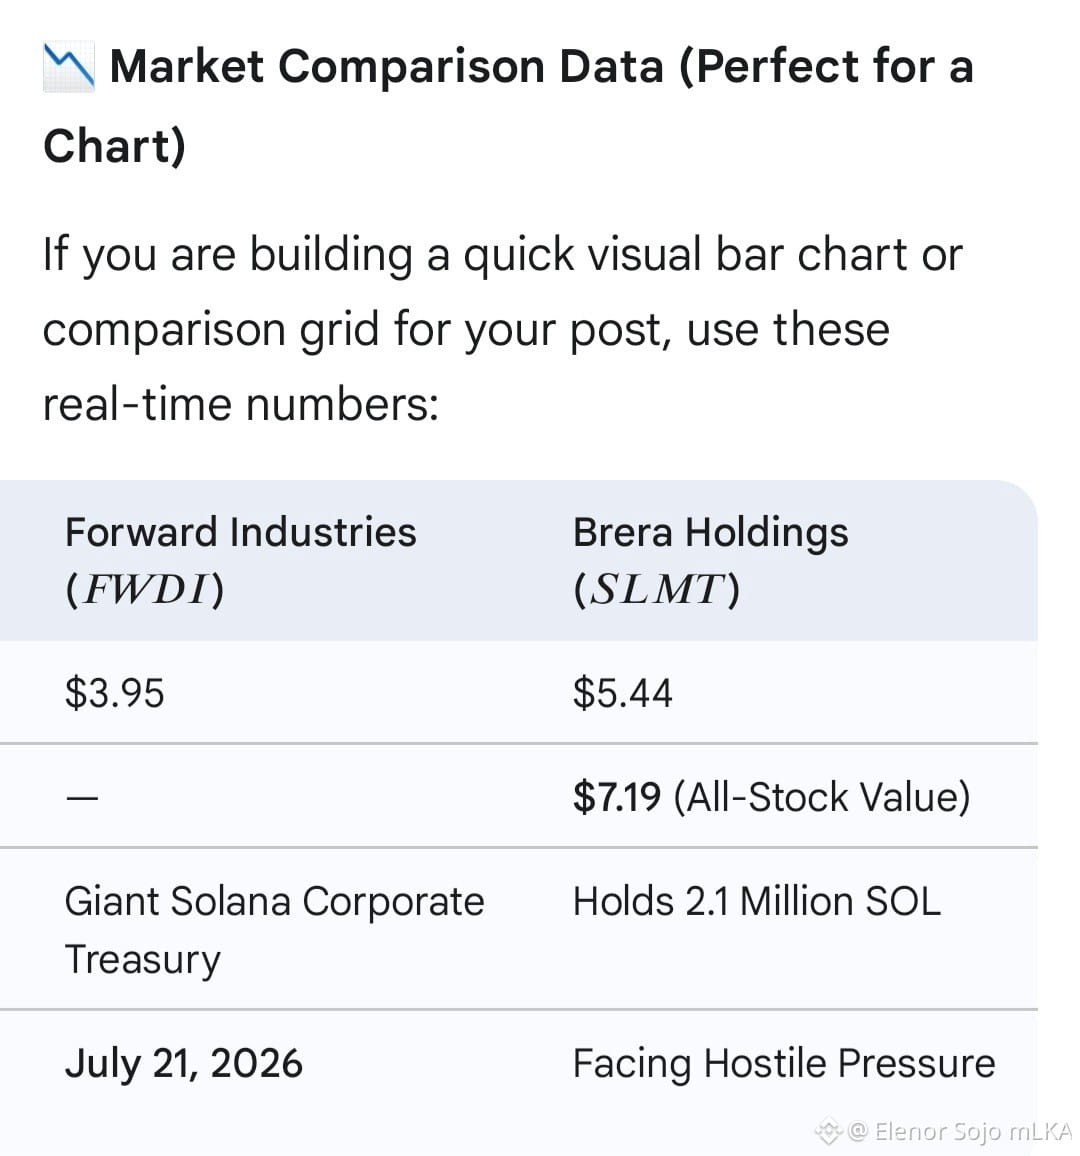Image resolution: width=1080 pixels, height=1156 pixels.
Task: Click the intro paragraph about real-time numbers
Action: pyautogui.click(x=503, y=329)
